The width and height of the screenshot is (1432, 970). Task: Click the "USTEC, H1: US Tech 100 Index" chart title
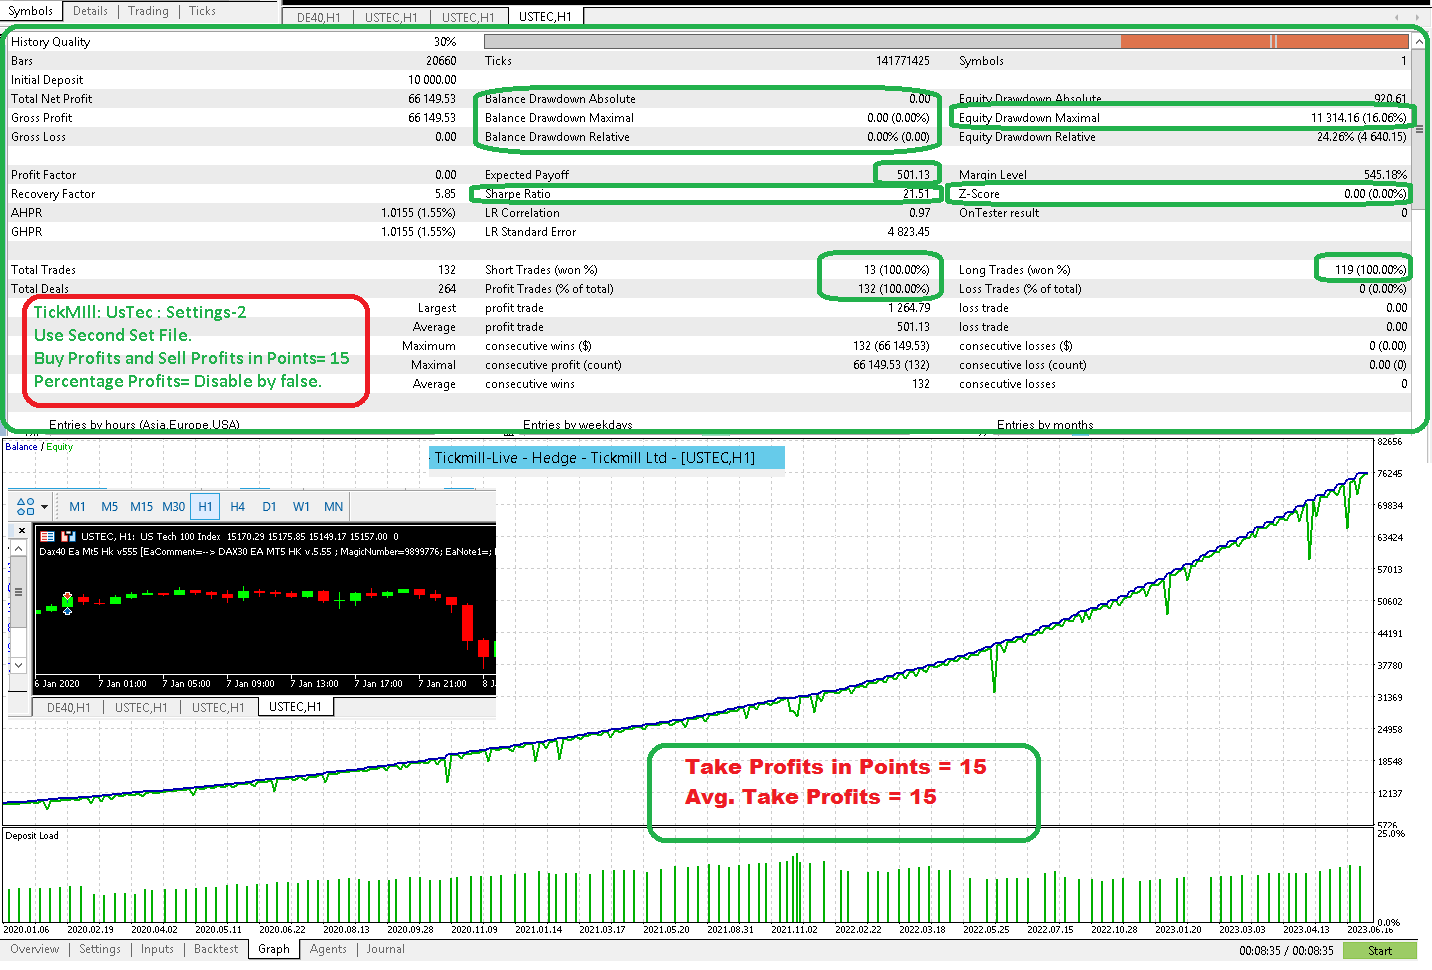point(151,537)
